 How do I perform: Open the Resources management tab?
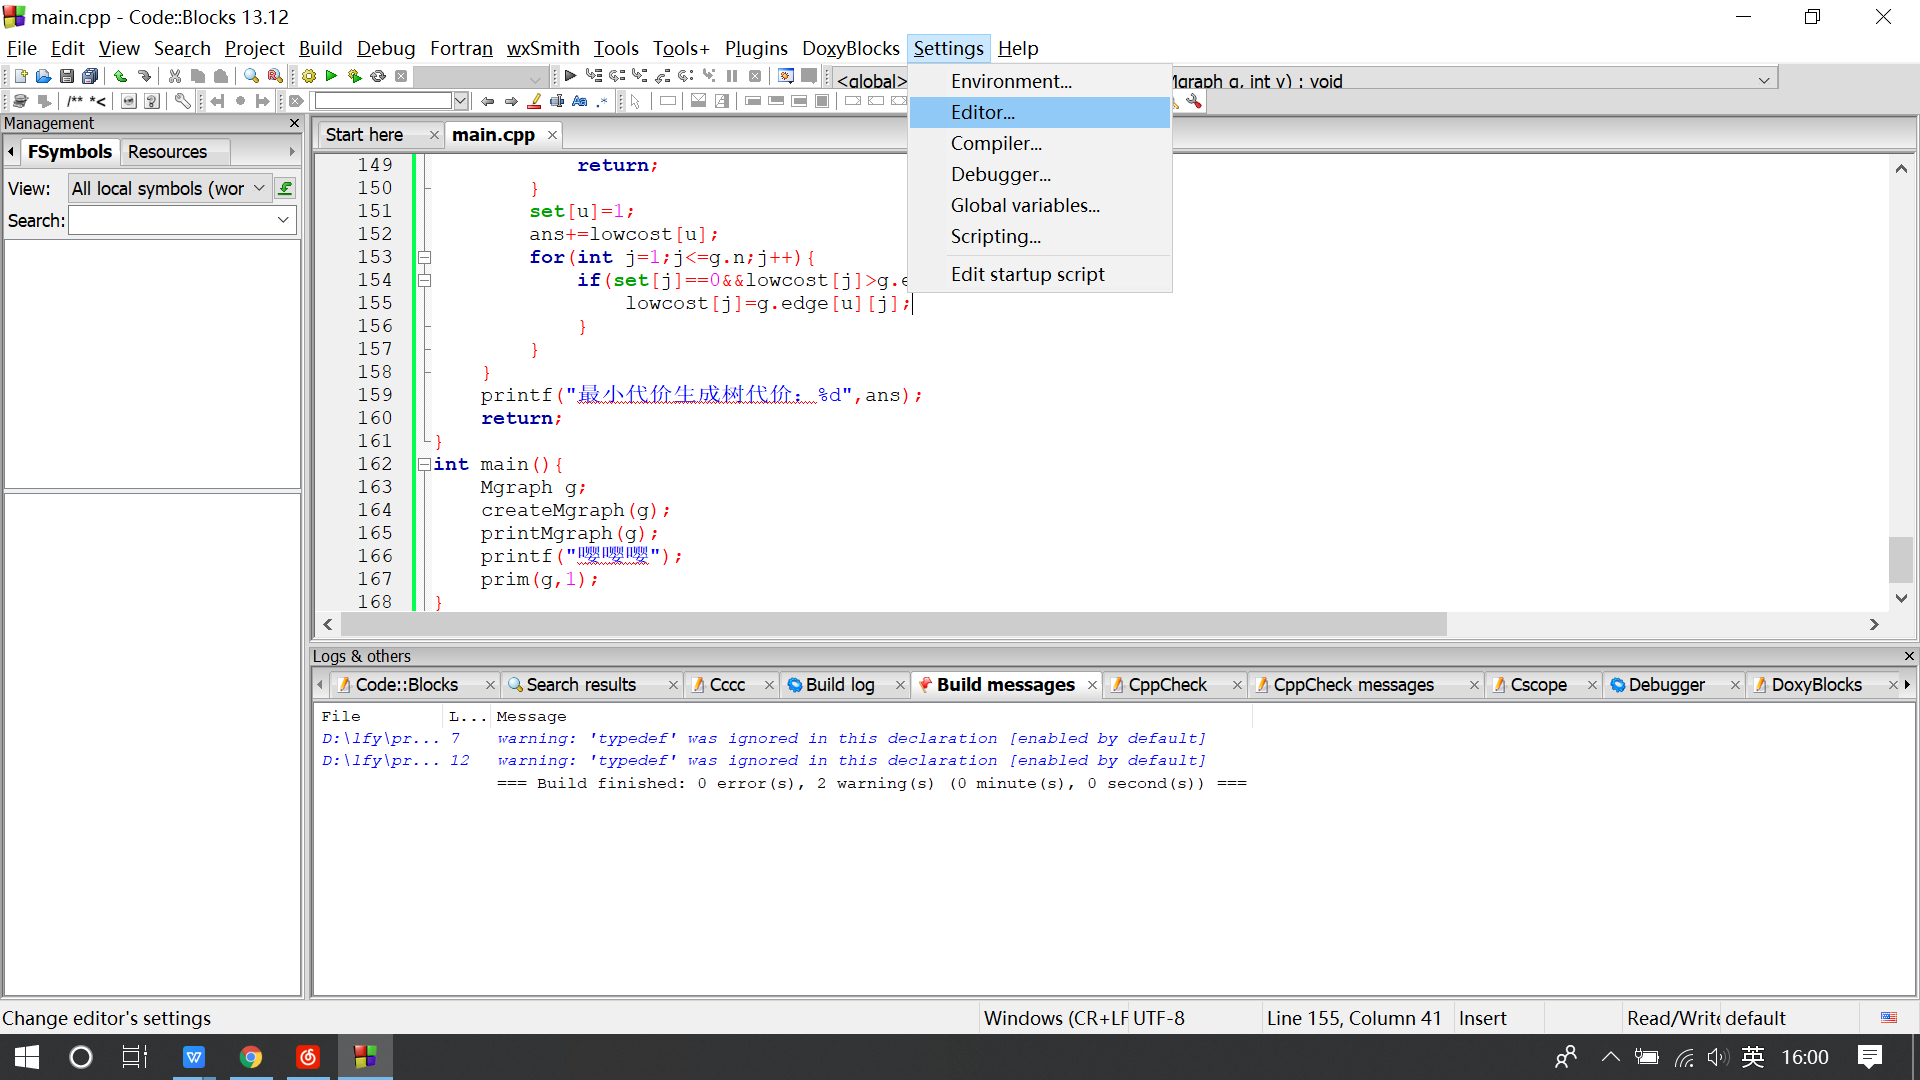[x=167, y=152]
